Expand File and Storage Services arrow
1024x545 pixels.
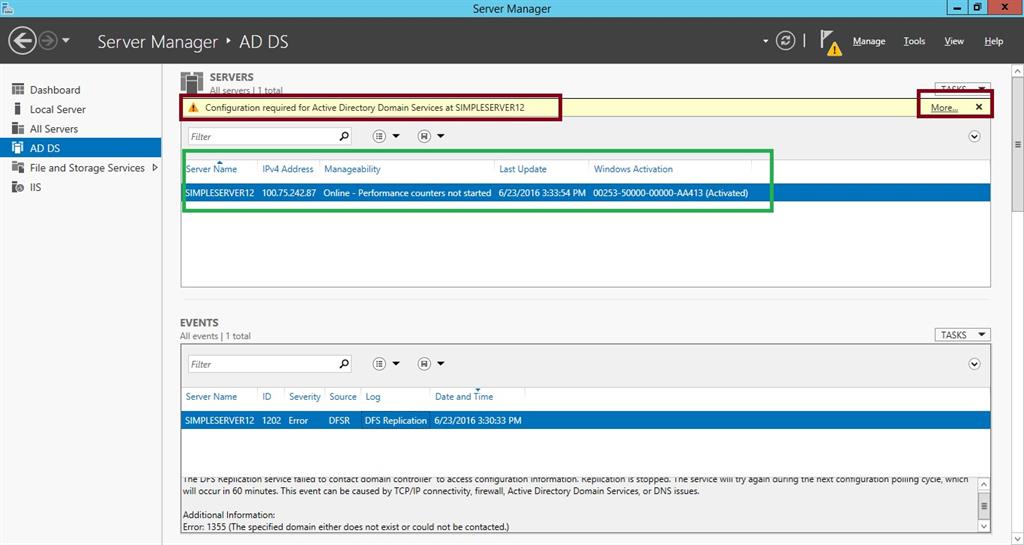pyautogui.click(x=155, y=168)
